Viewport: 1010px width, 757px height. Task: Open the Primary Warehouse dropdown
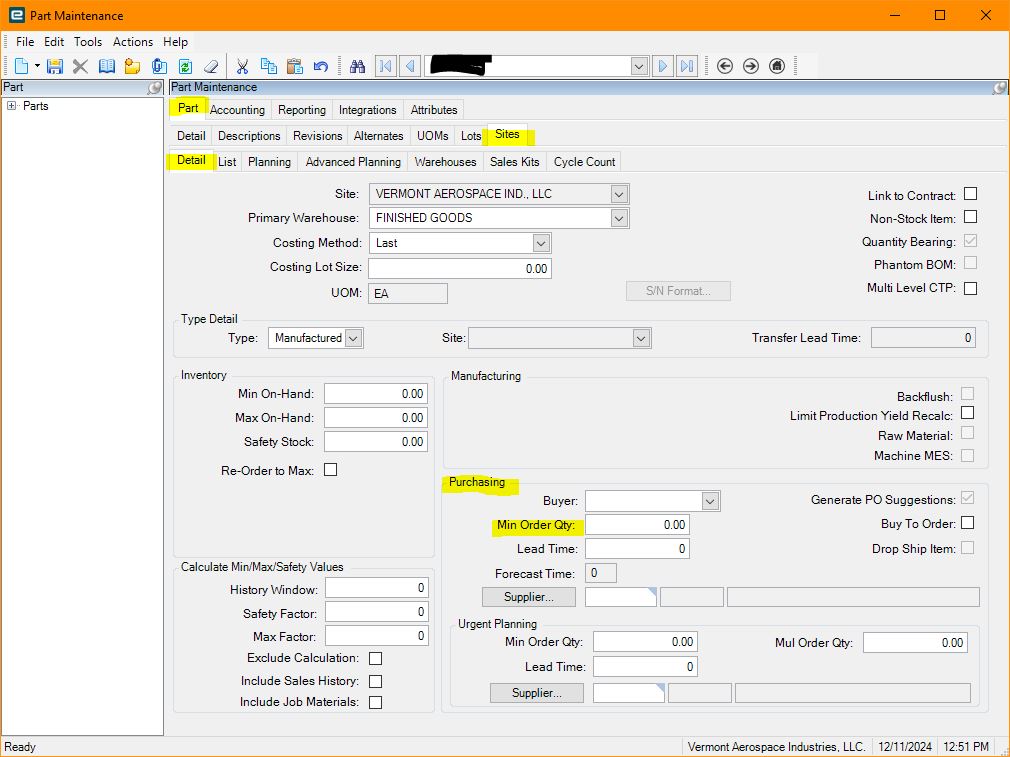click(x=618, y=218)
